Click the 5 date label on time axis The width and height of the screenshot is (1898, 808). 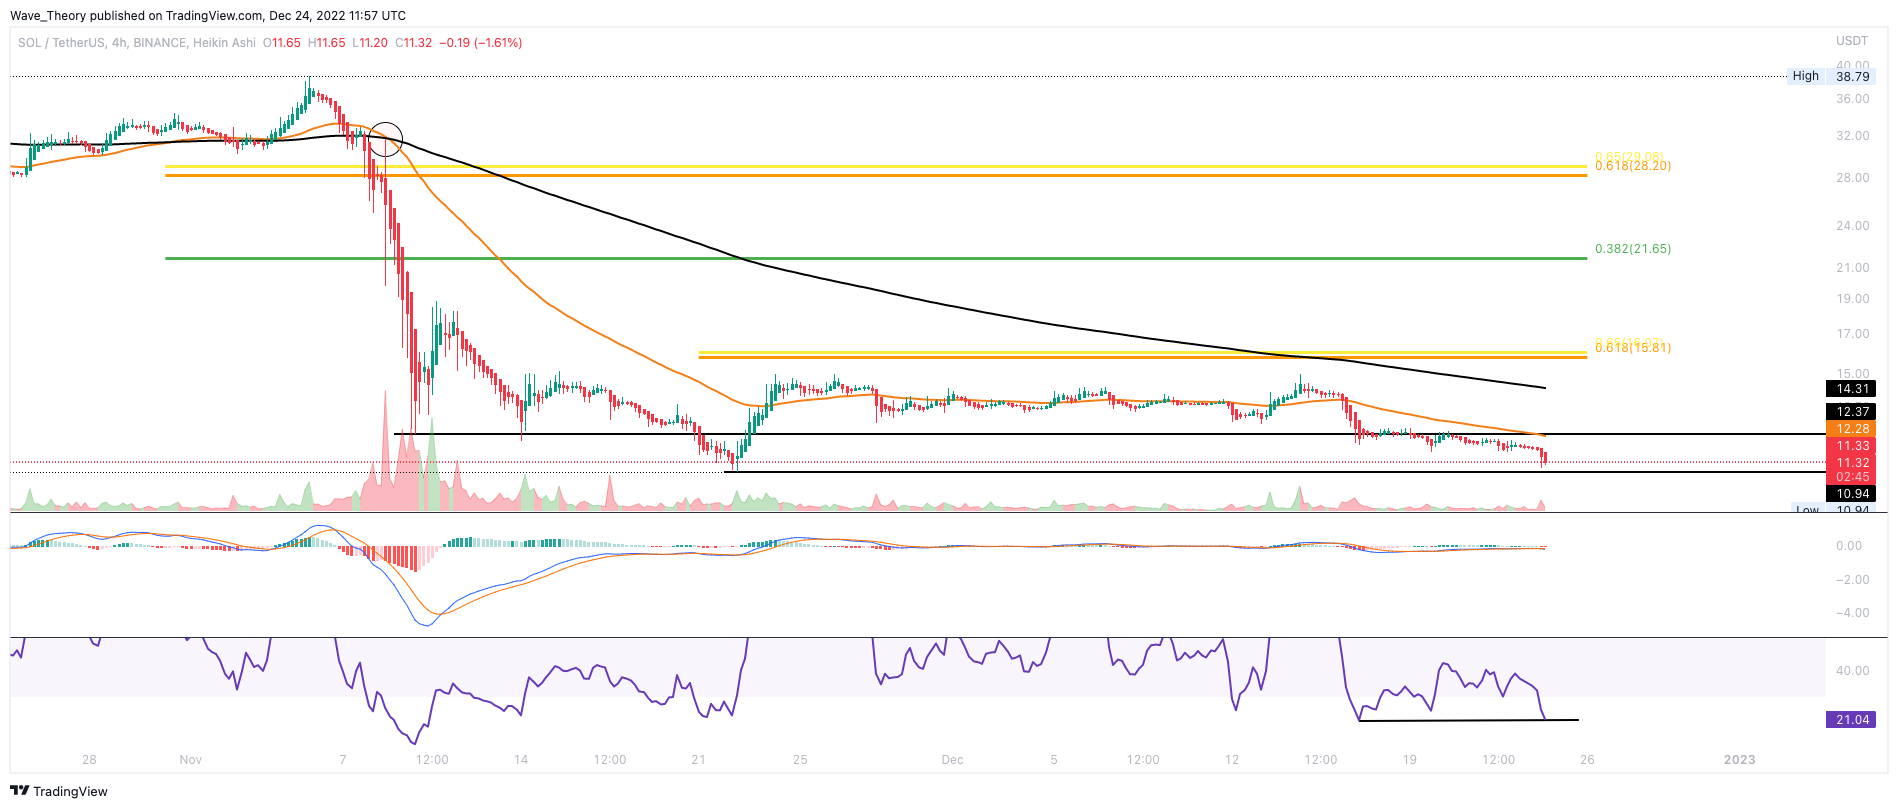click(x=1054, y=760)
